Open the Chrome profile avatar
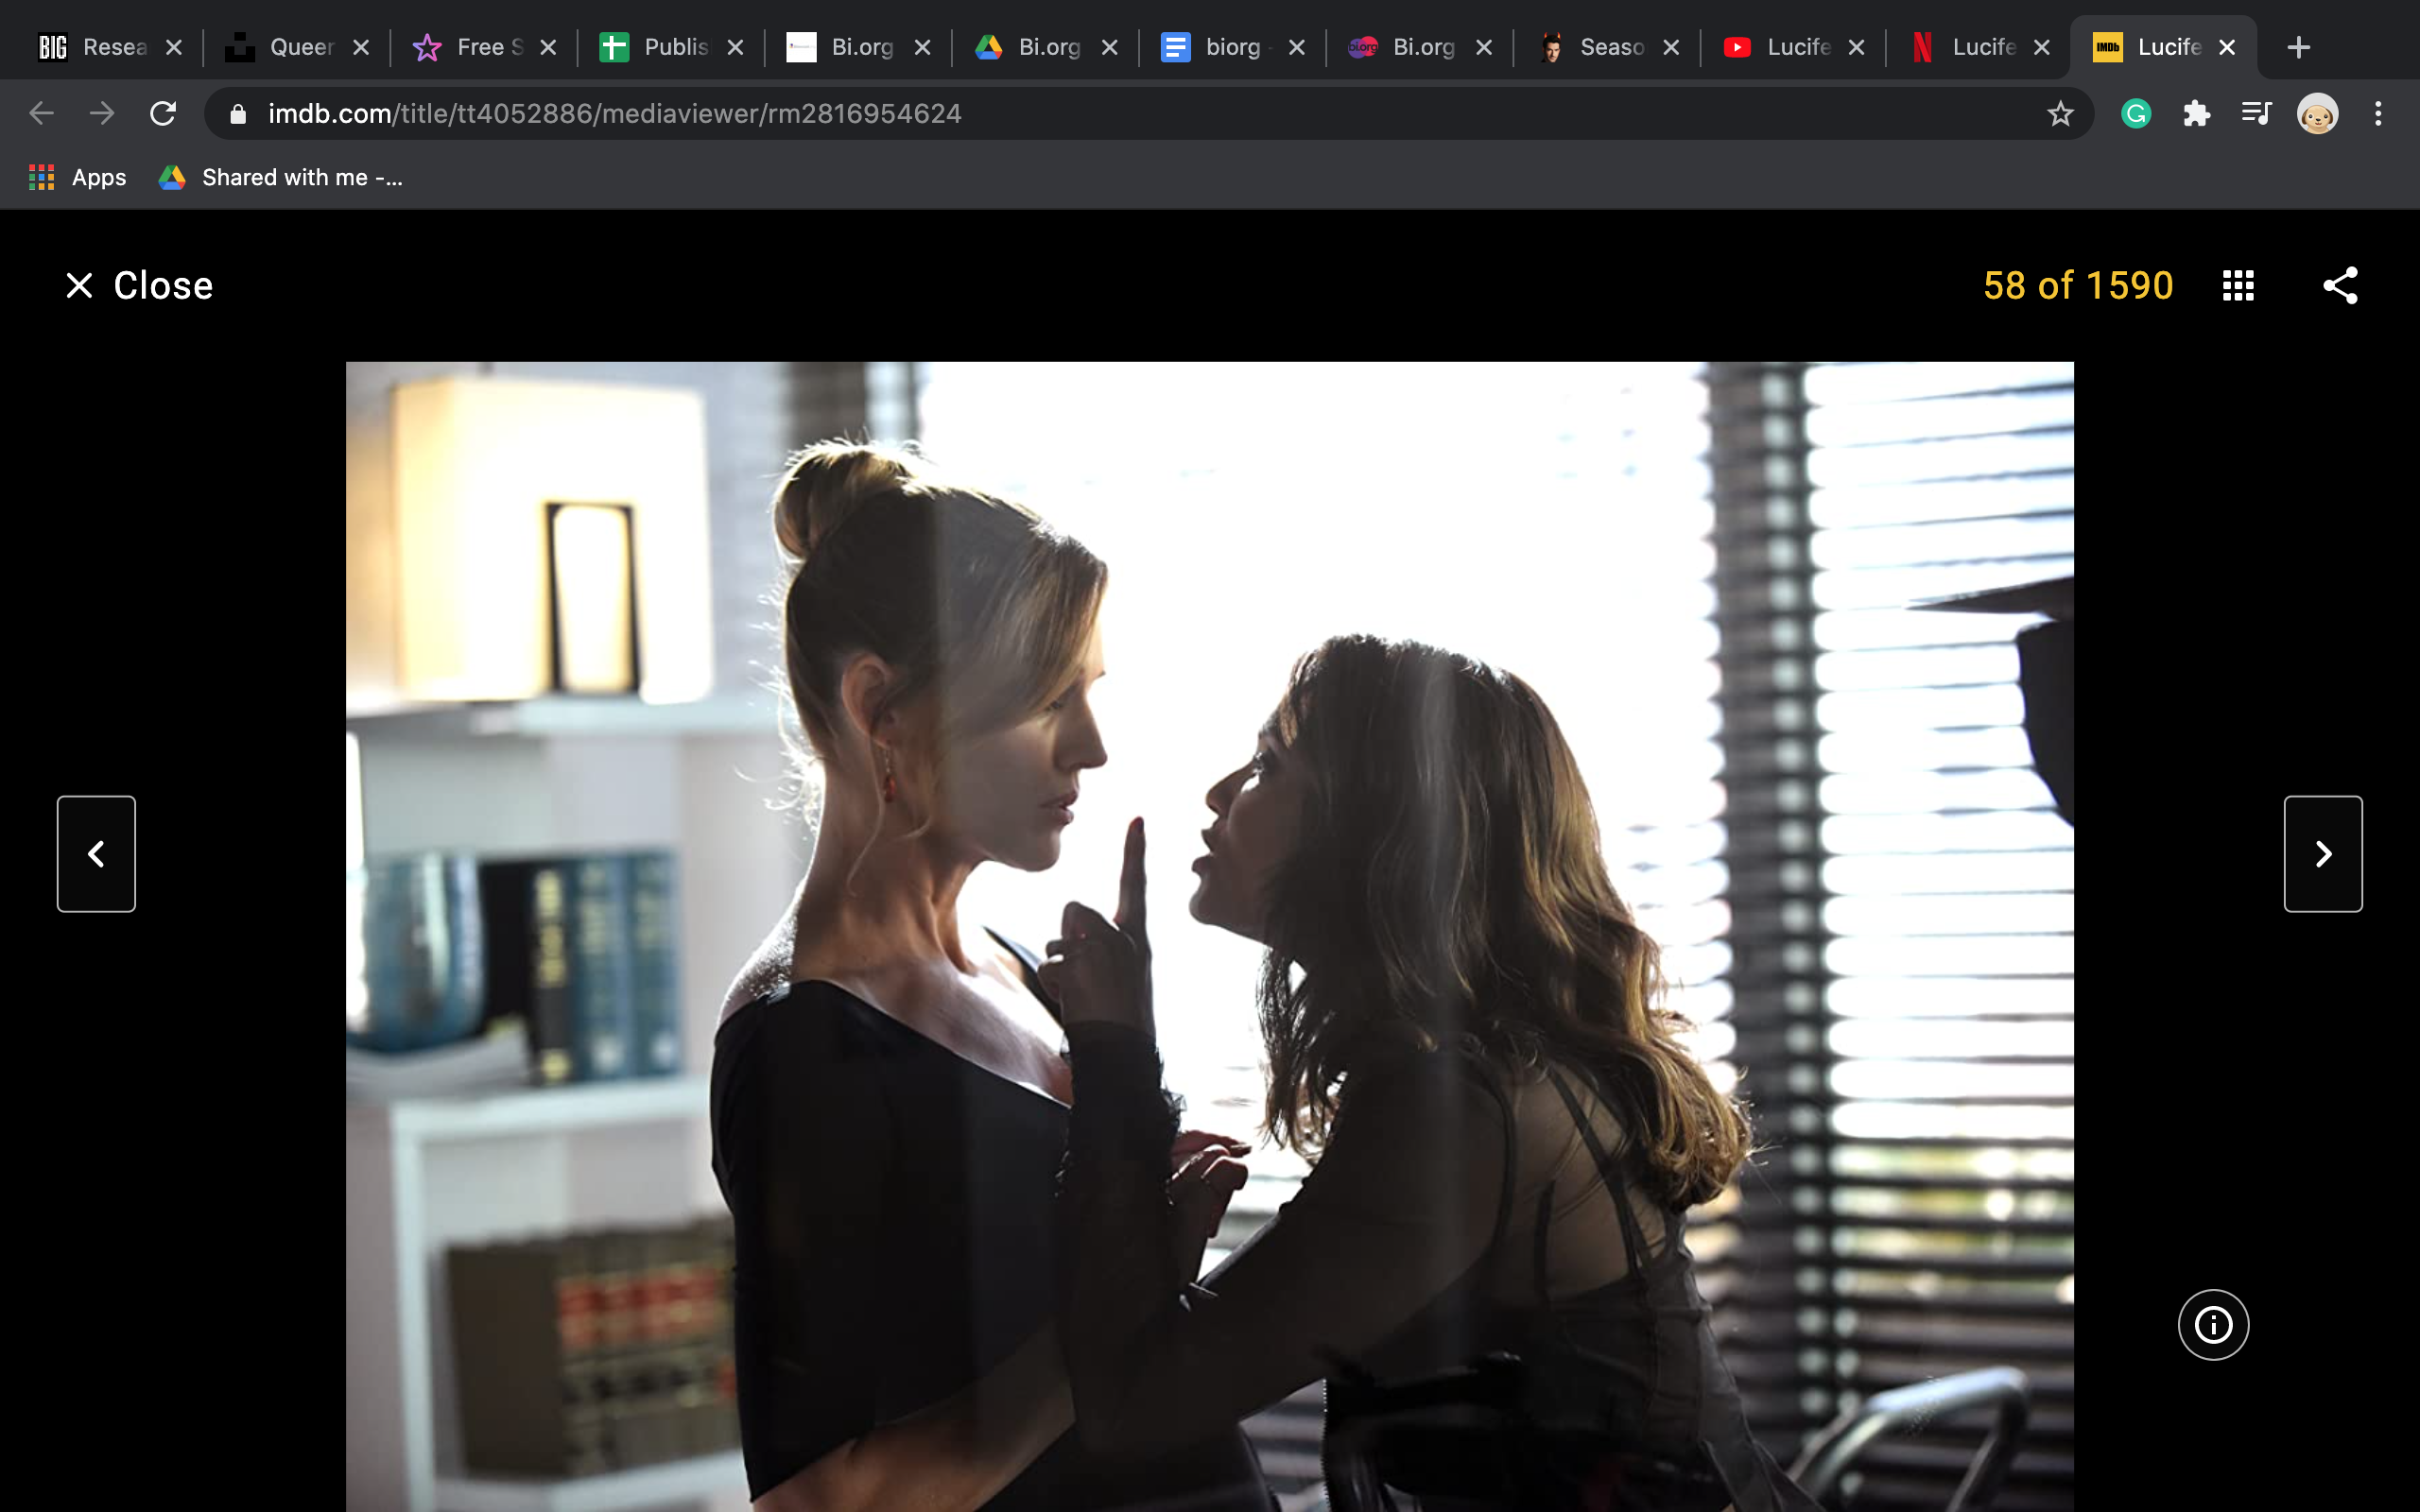Image resolution: width=2420 pixels, height=1512 pixels. tap(2317, 114)
